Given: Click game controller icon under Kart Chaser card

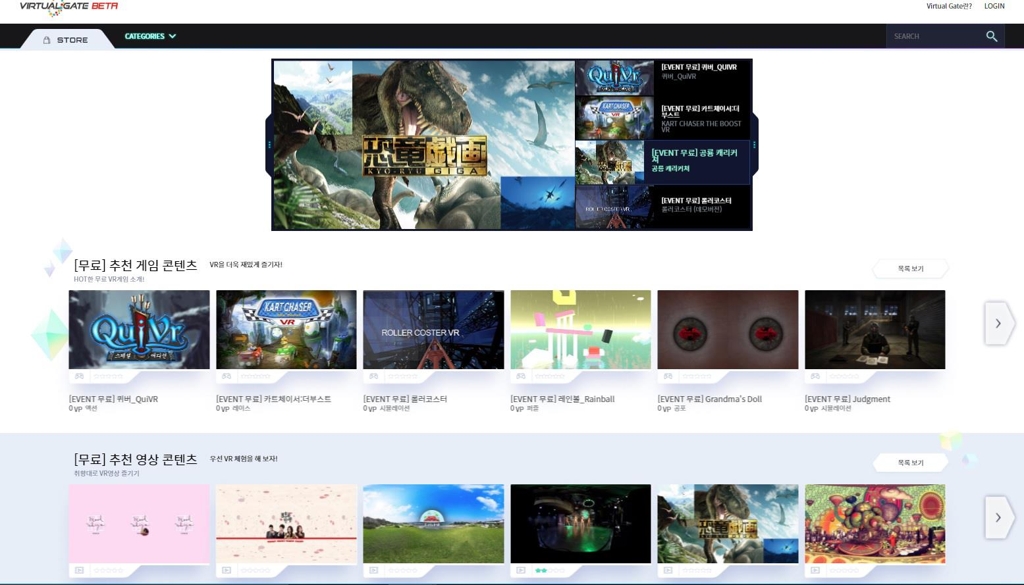Looking at the screenshot, I should point(226,377).
